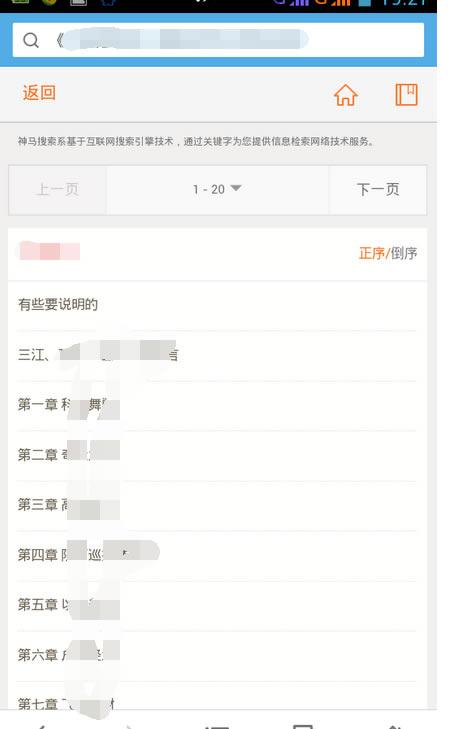Open chapter 有些要说明的
Screen dimensions: 459x729
coord(216,305)
